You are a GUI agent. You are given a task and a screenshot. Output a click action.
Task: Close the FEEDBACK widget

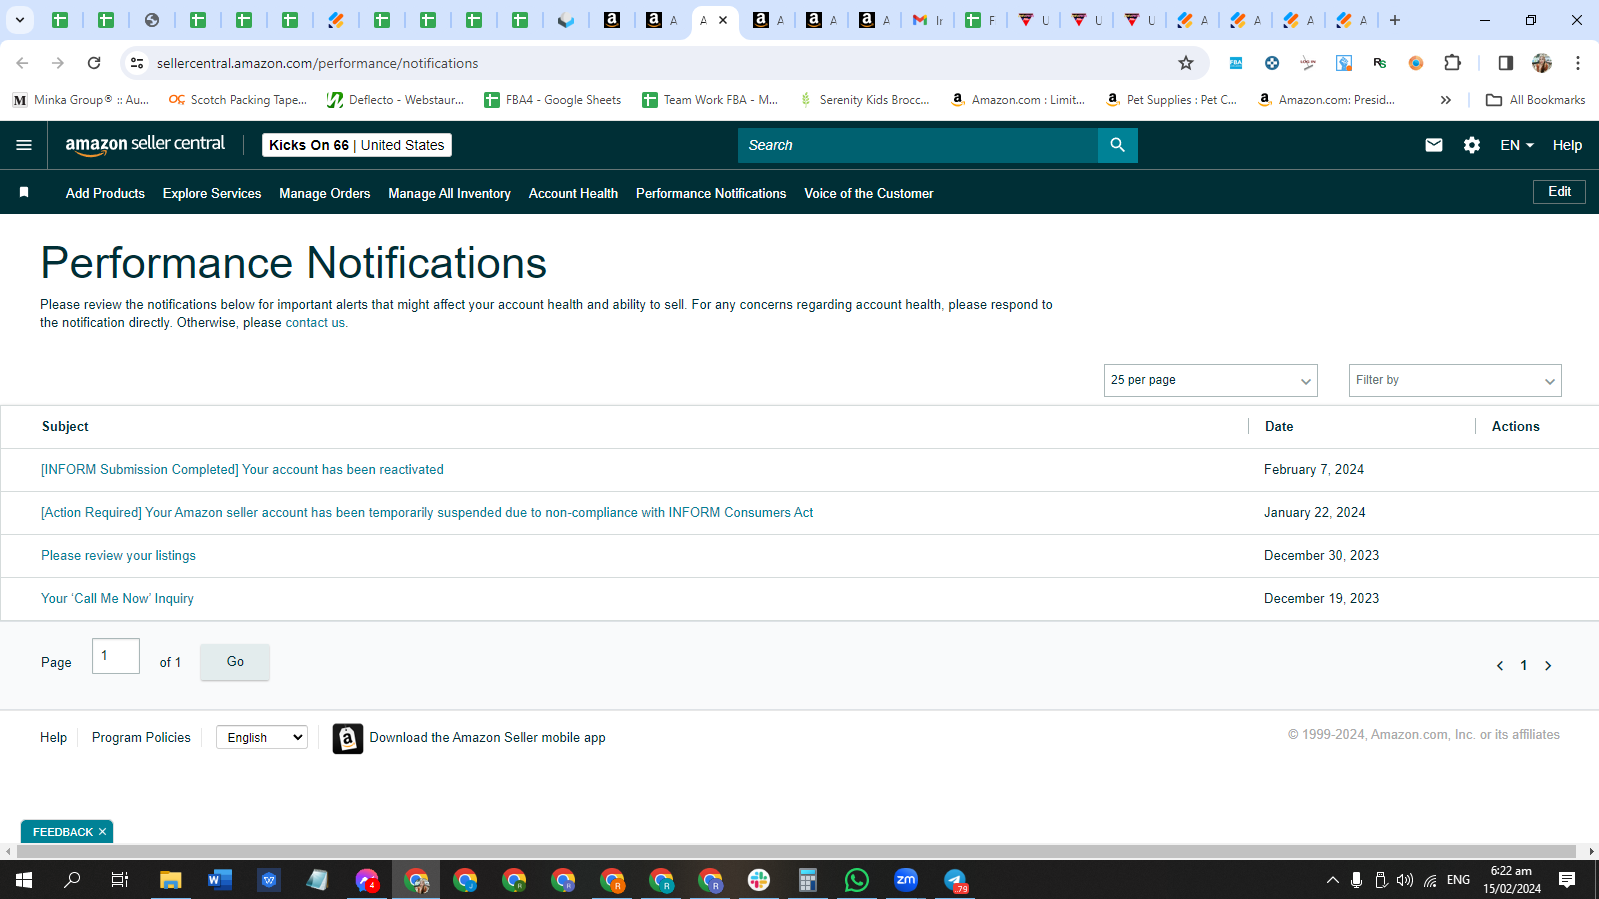pyautogui.click(x=102, y=832)
